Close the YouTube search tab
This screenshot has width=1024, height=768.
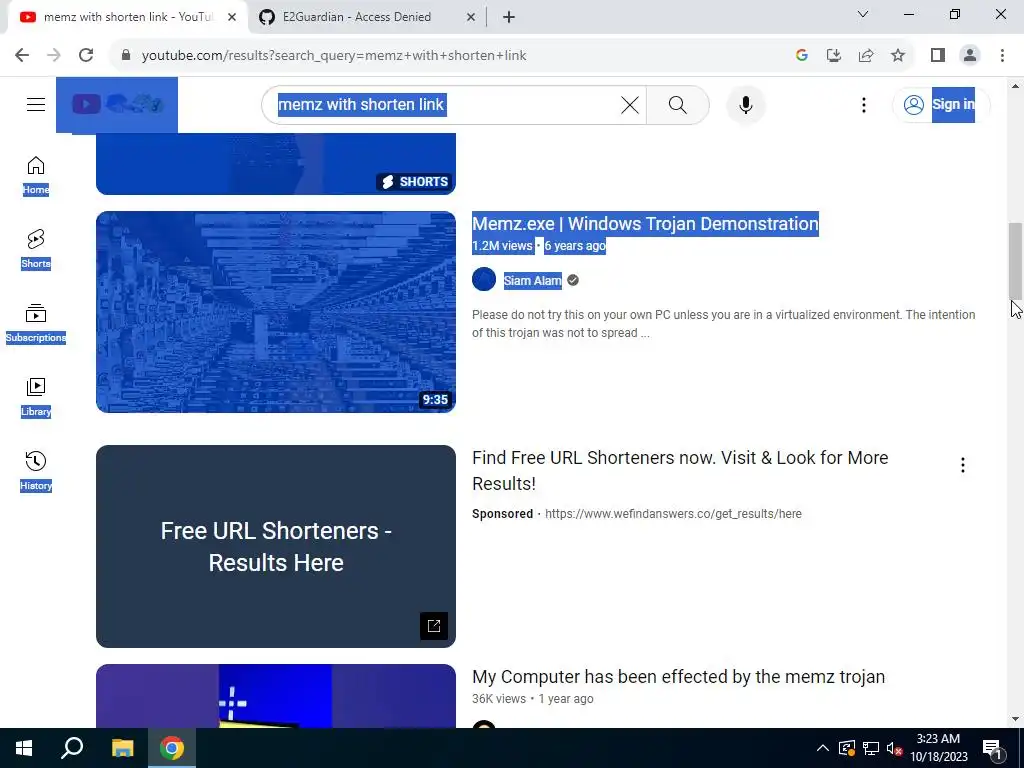tap(232, 18)
